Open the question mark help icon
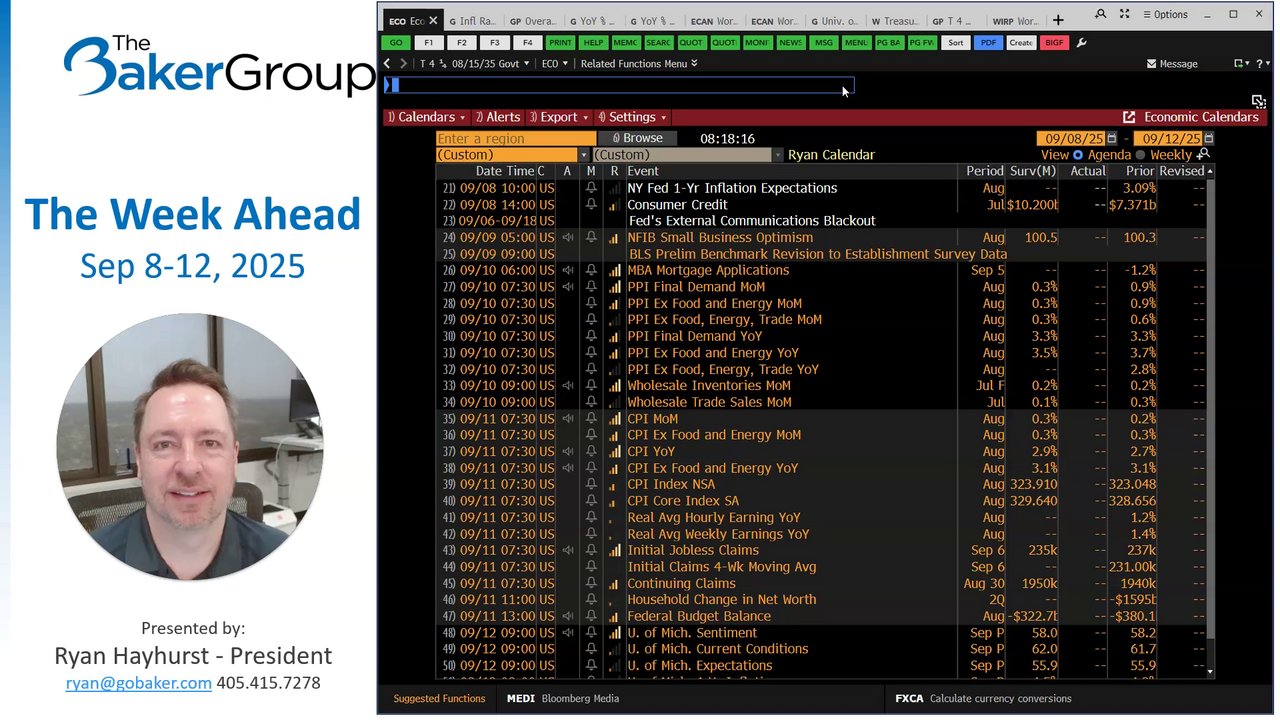 point(1260,64)
